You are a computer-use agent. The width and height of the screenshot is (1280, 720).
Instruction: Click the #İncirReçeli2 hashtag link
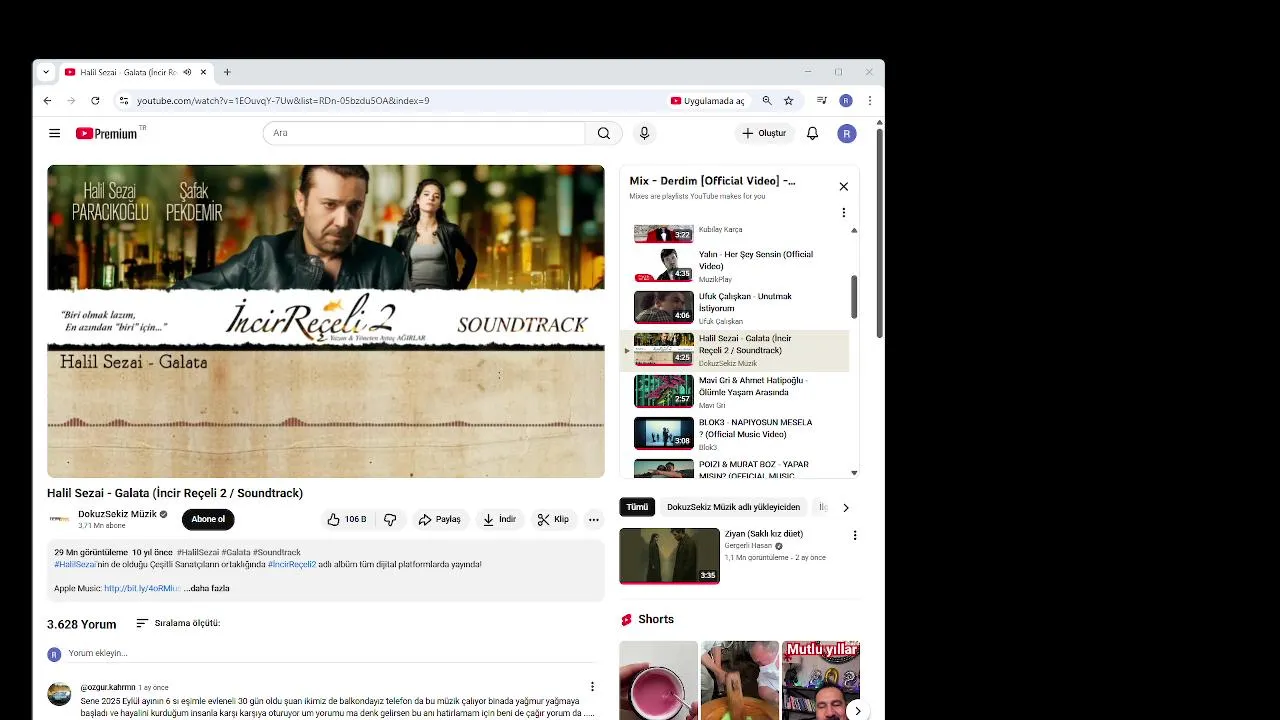[292, 564]
